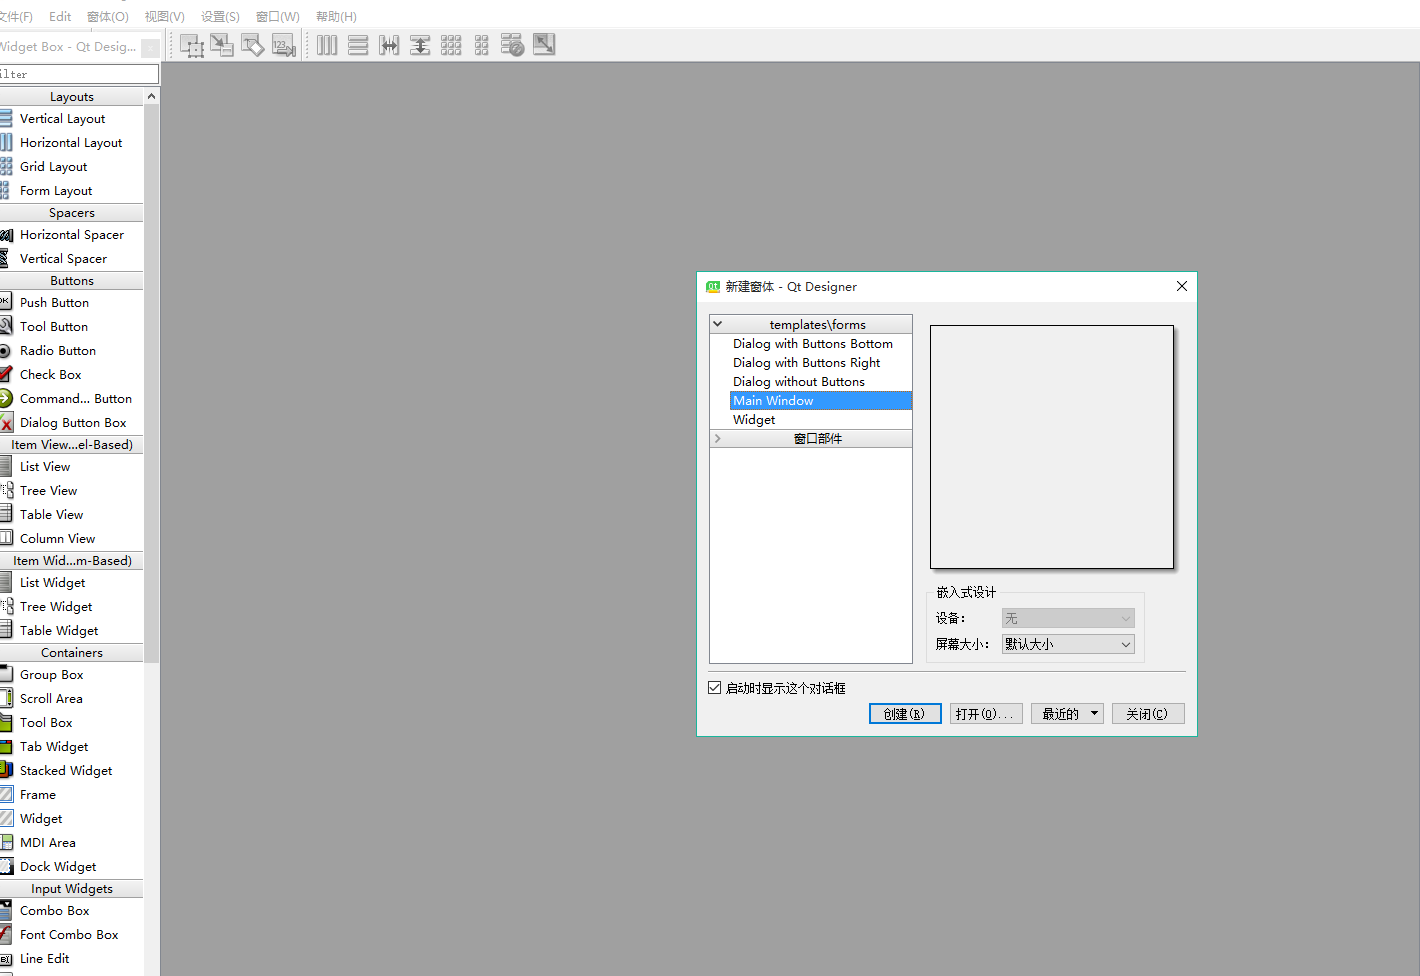Select the Edit Widgets mode icon
This screenshot has width=1420, height=976.
click(192, 44)
